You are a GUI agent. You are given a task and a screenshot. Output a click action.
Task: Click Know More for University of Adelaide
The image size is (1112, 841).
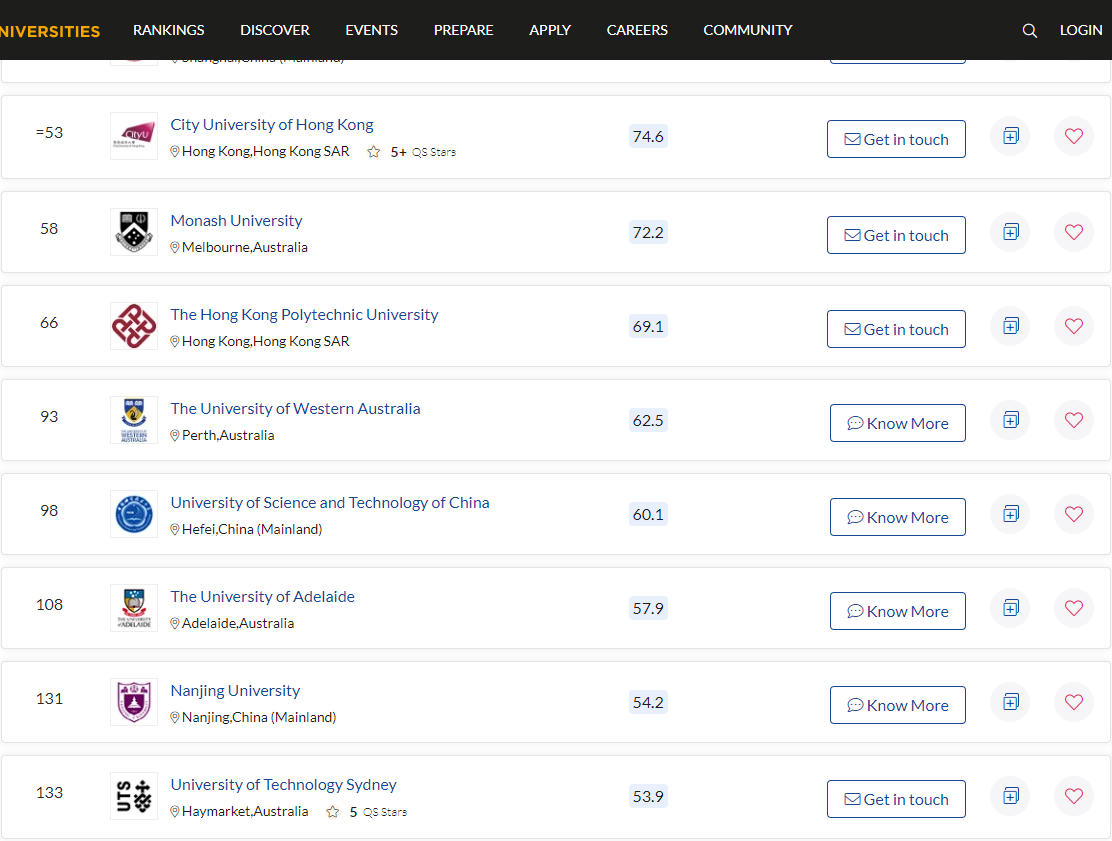pyautogui.click(x=897, y=611)
